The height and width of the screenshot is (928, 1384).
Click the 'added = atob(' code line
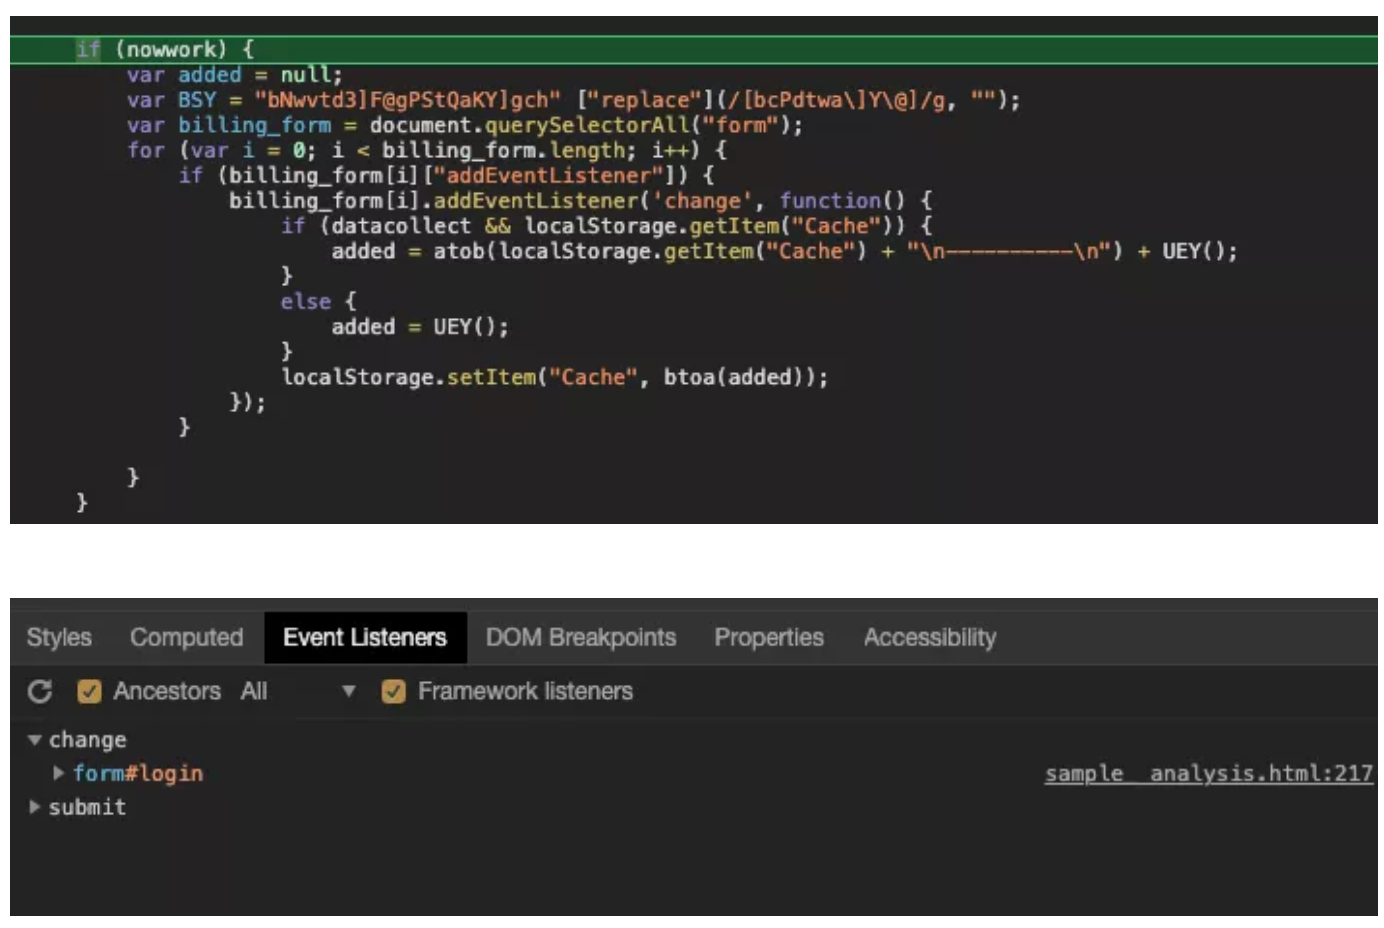point(785,251)
